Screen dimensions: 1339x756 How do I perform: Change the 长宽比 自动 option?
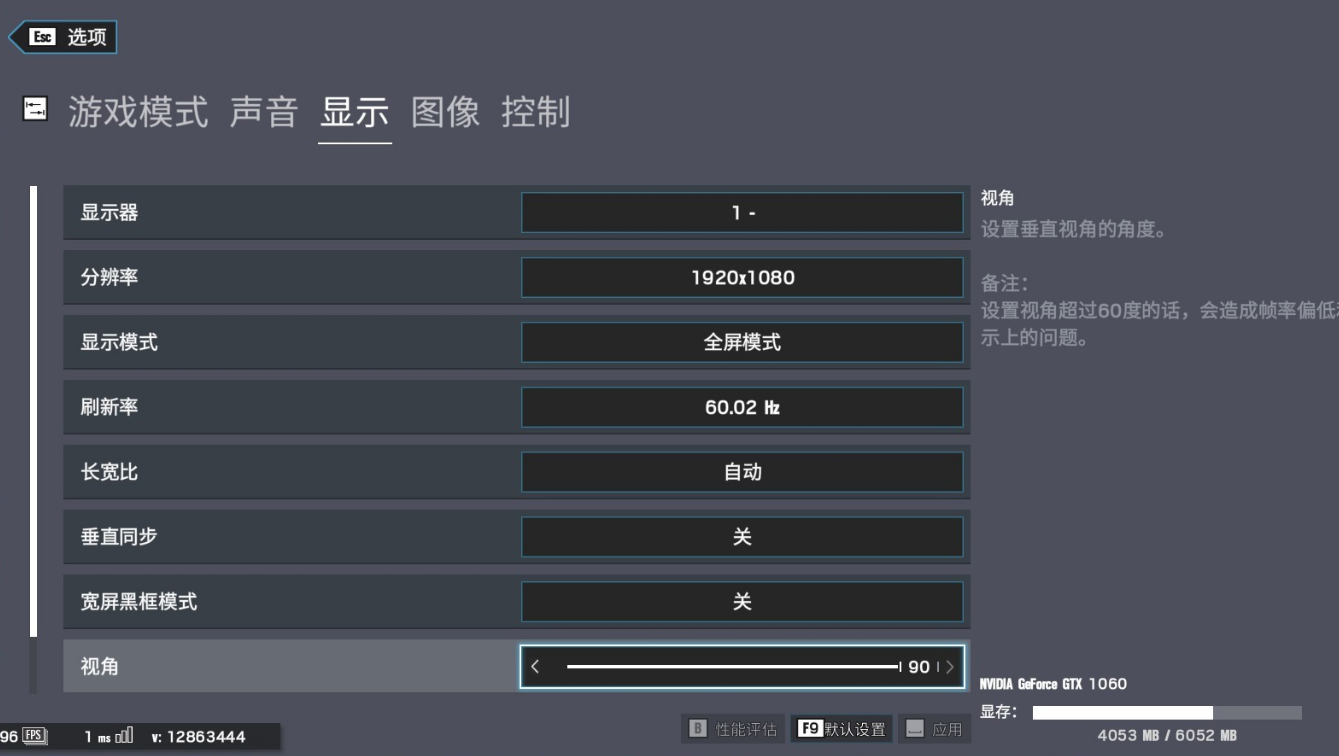(x=742, y=472)
